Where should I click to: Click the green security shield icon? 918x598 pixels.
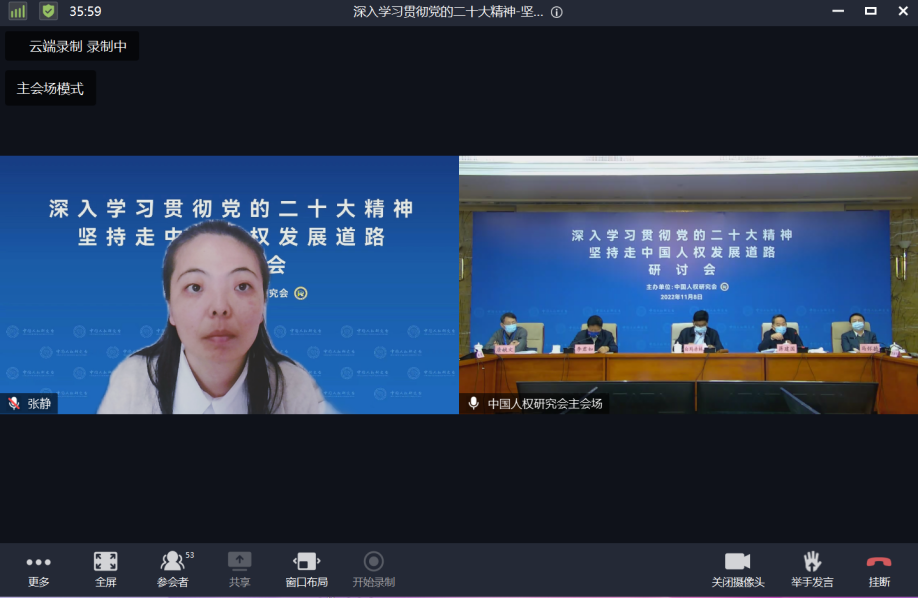click(x=48, y=12)
